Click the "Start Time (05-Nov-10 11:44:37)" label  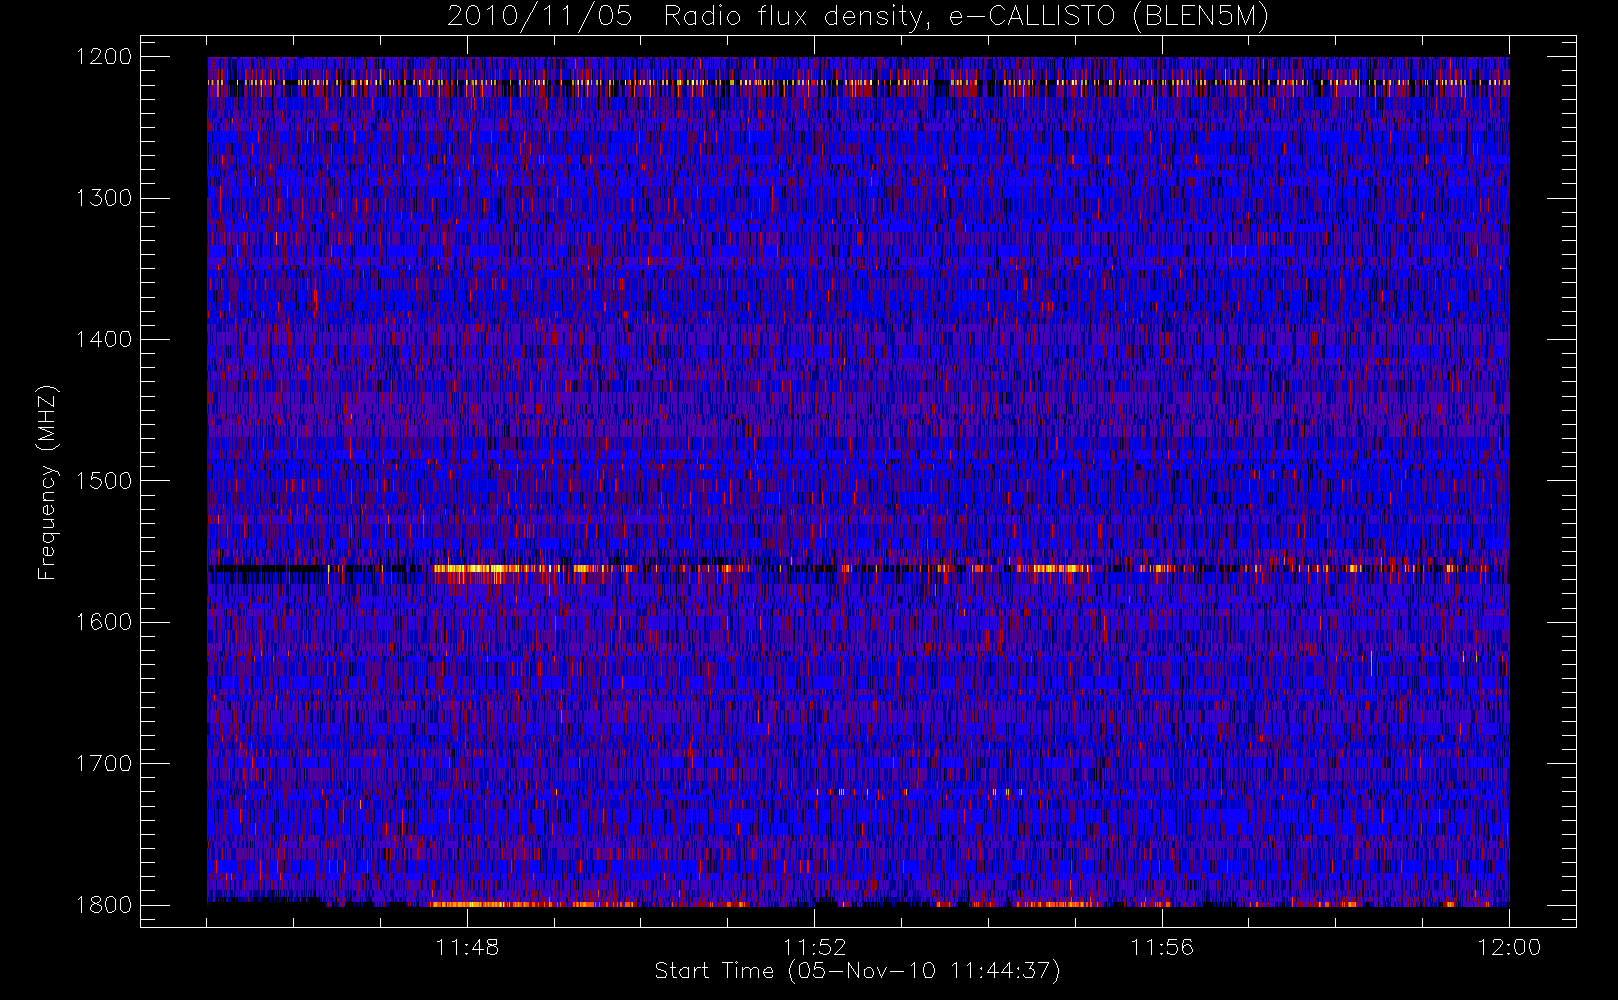[857, 971]
